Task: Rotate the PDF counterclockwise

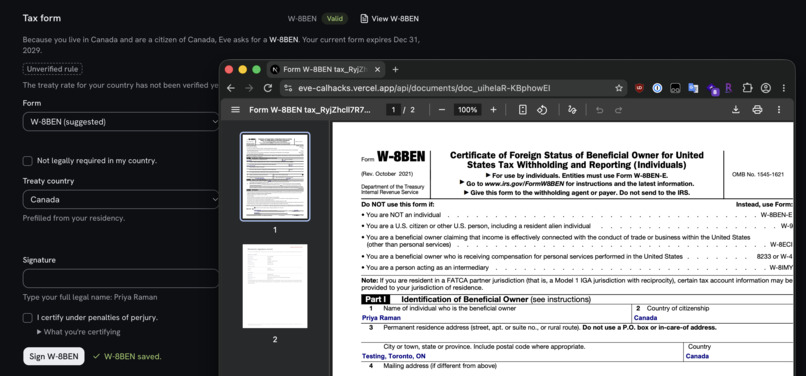Action: [542, 110]
